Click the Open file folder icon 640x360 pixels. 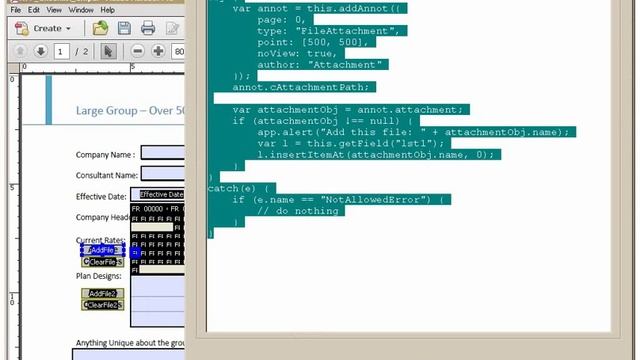coord(100,28)
